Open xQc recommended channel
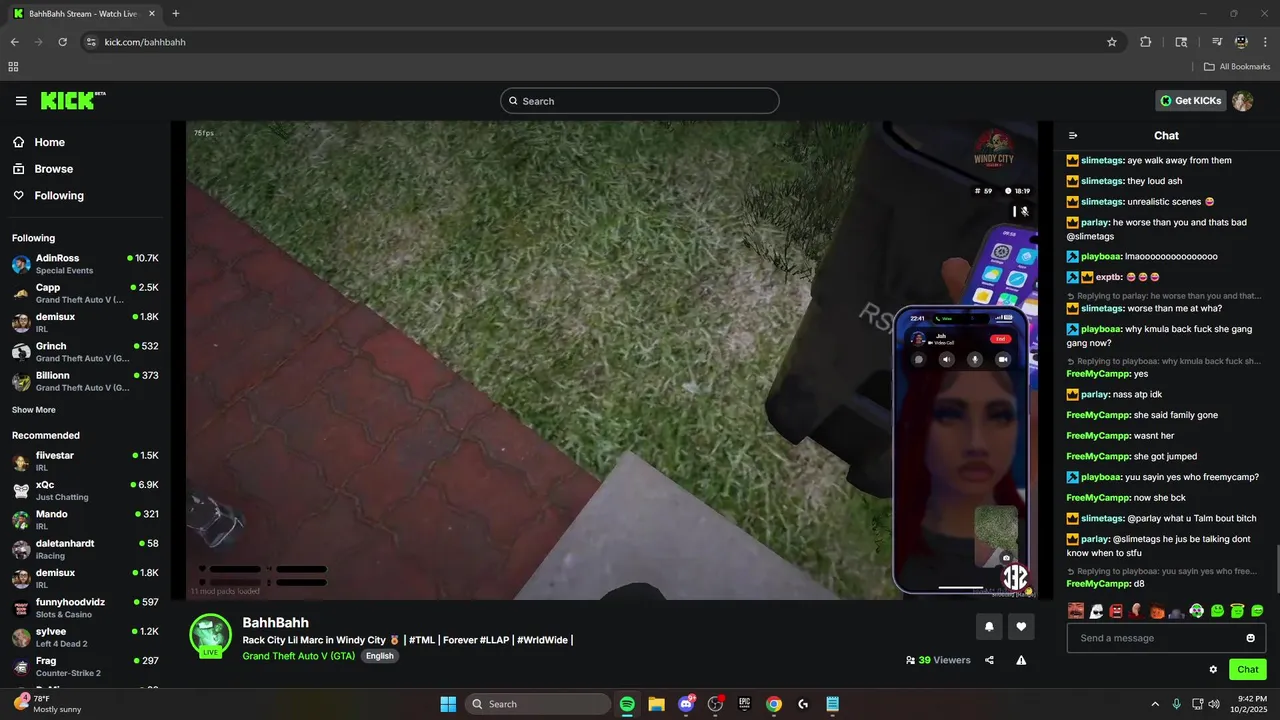Screen dimensions: 1280x720 (85, 490)
